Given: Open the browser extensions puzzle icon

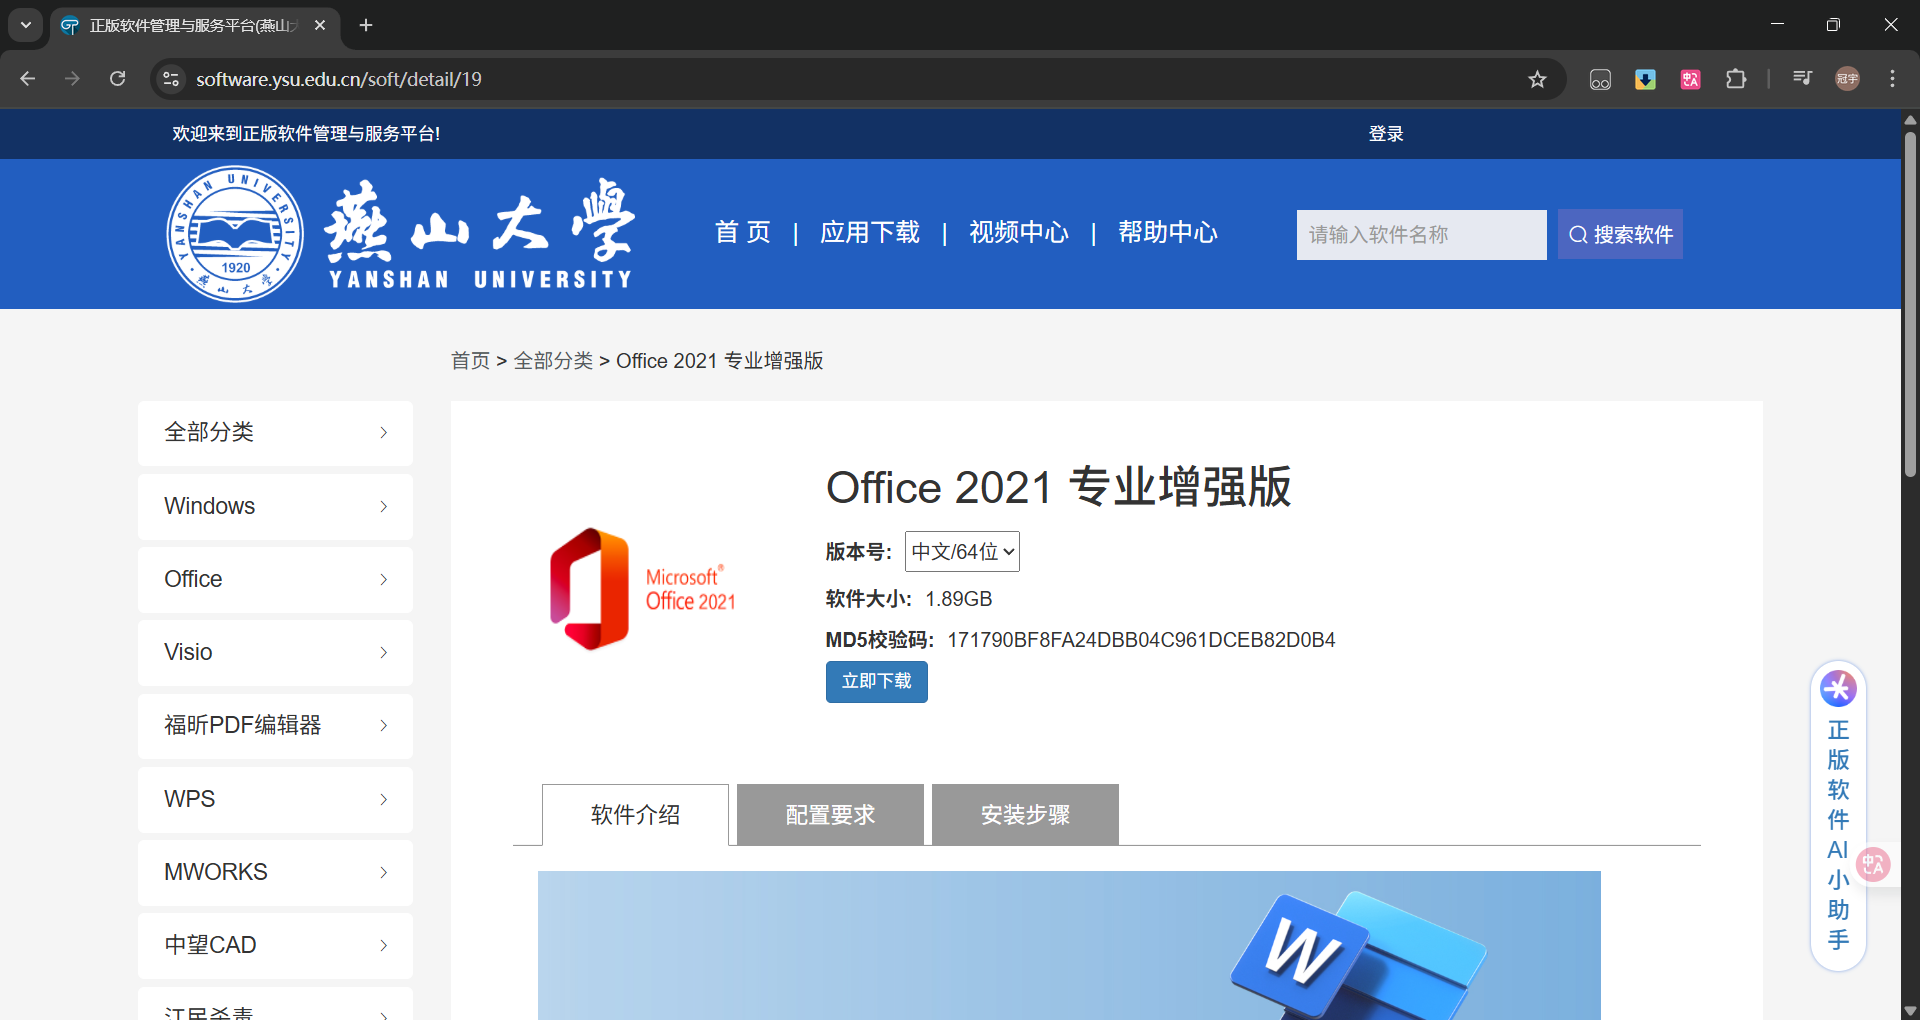Looking at the screenshot, I should coord(1737,79).
